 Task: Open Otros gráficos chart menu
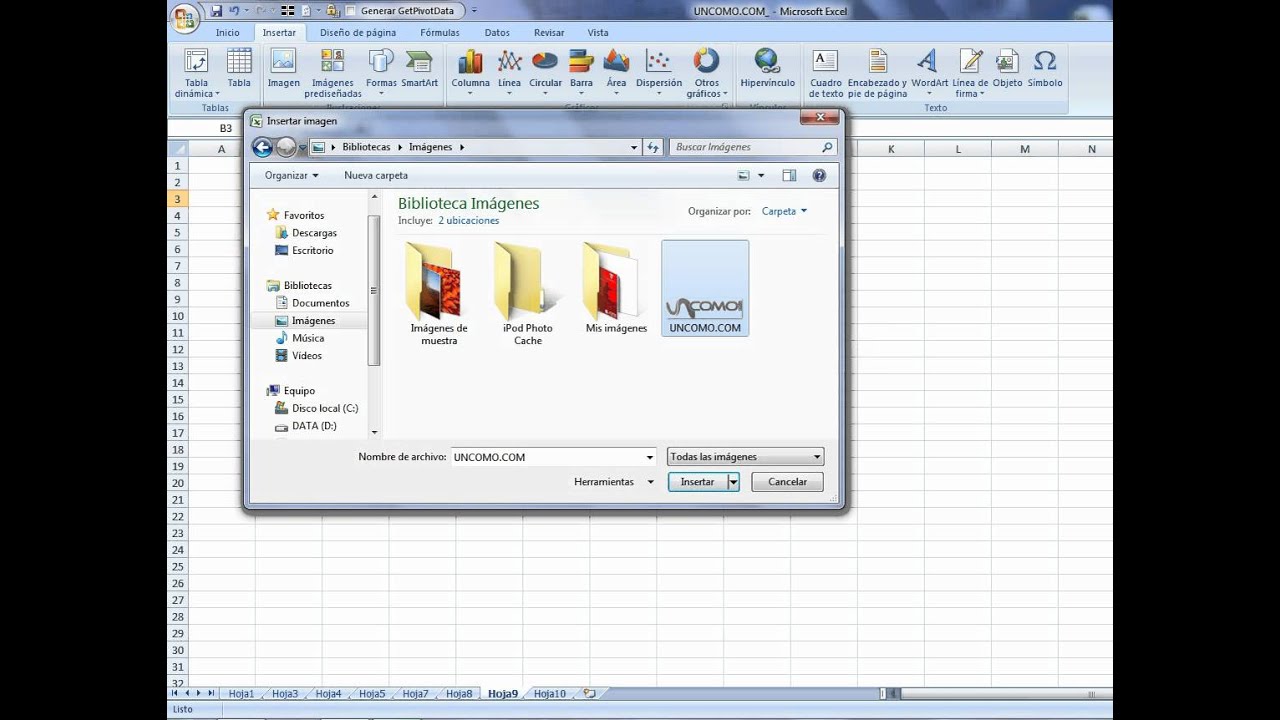pos(706,73)
